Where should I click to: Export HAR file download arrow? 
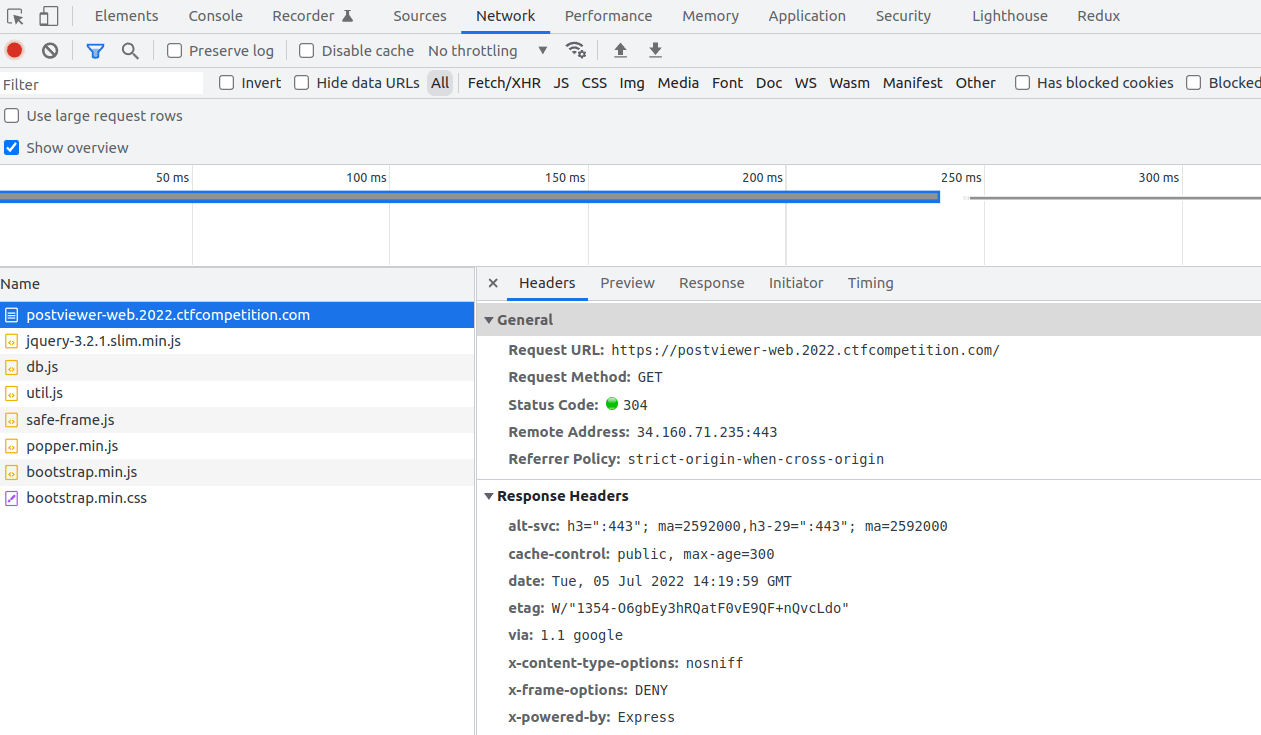tap(655, 50)
